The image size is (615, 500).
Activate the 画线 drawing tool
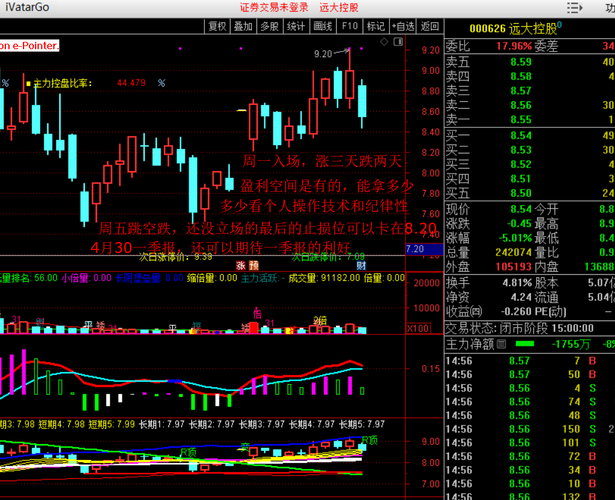(323, 26)
